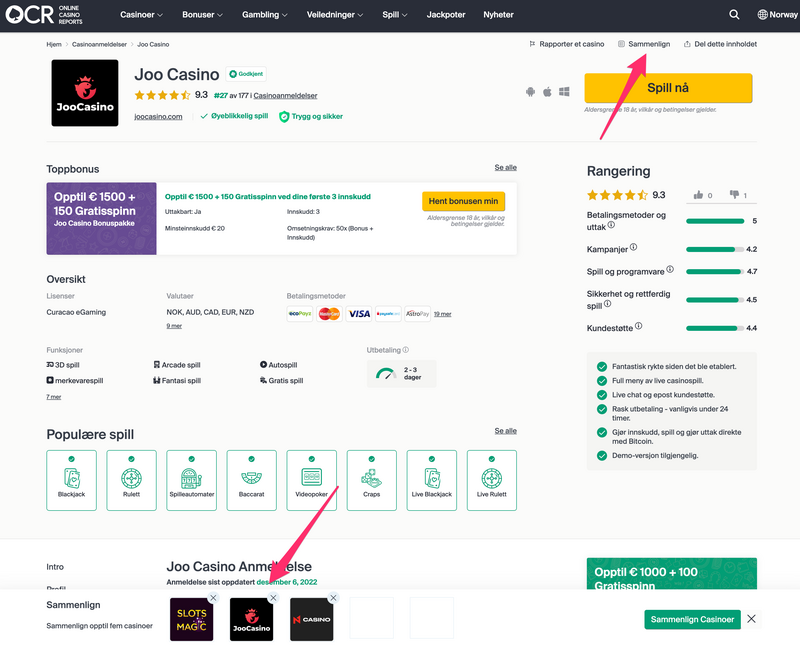Open the OCR Online Casino Reports logo
800x647 pixels.
click(x=44, y=15)
